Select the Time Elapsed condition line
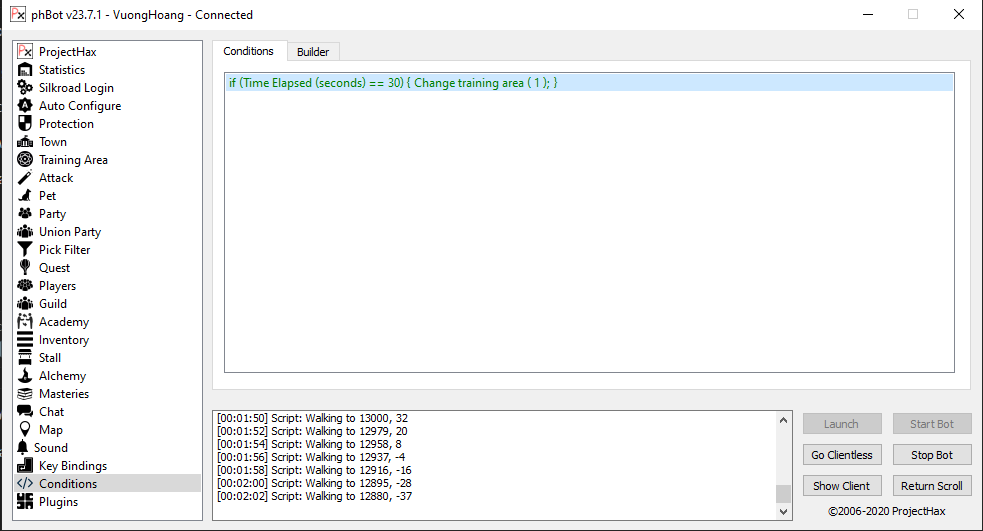The height and width of the screenshot is (531, 983). coord(393,83)
